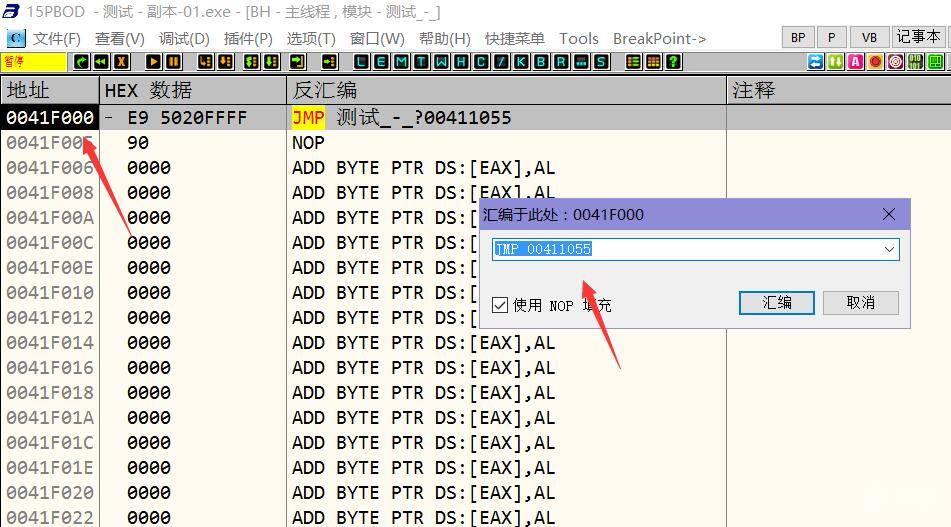Open Breakpoints (B) window icon
The height and width of the screenshot is (527, 951).
(x=542, y=62)
